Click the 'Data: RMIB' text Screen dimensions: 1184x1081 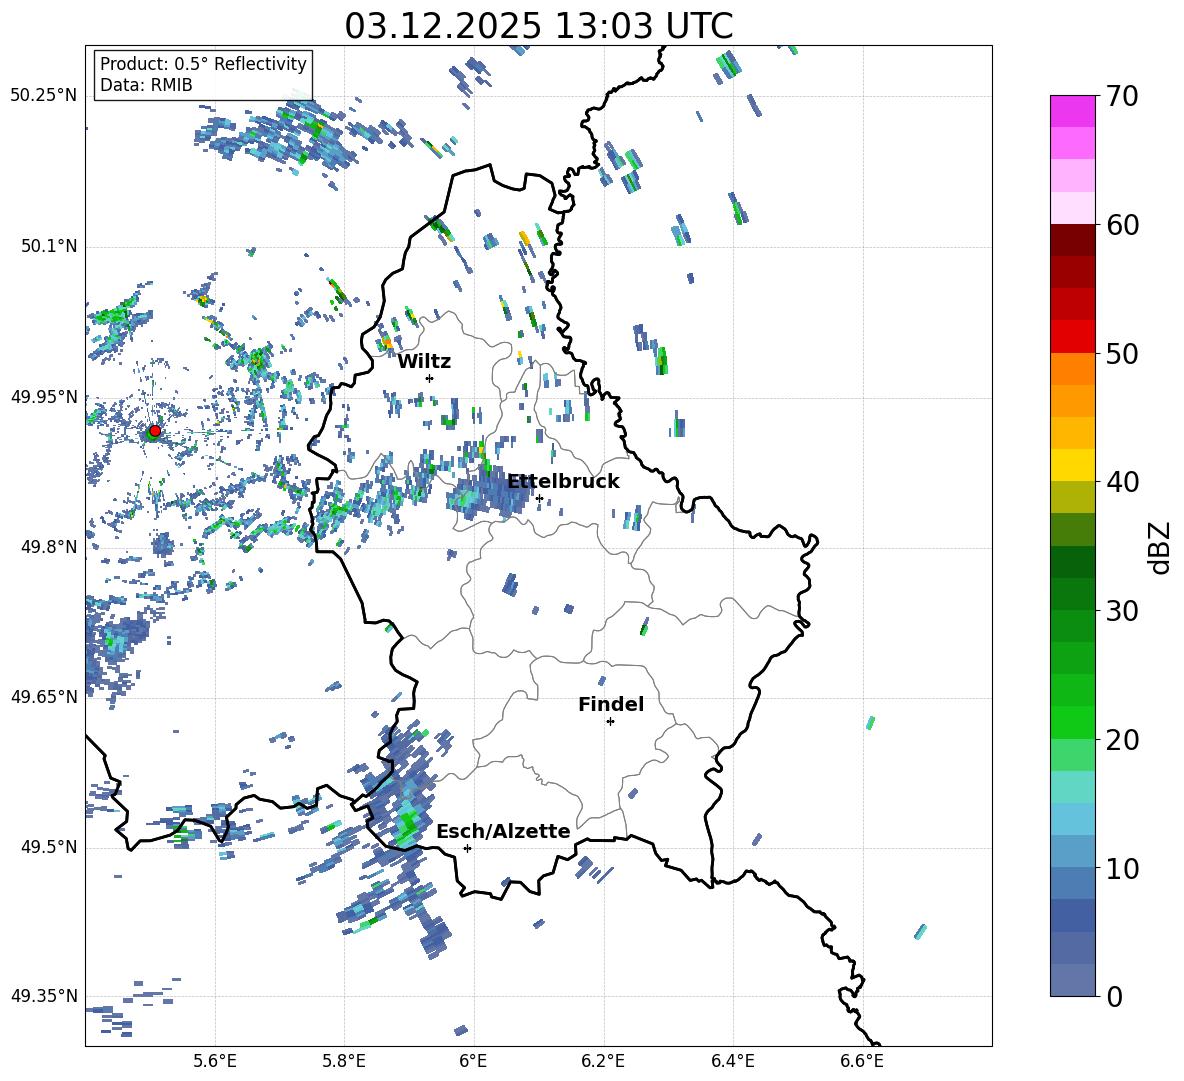146,85
